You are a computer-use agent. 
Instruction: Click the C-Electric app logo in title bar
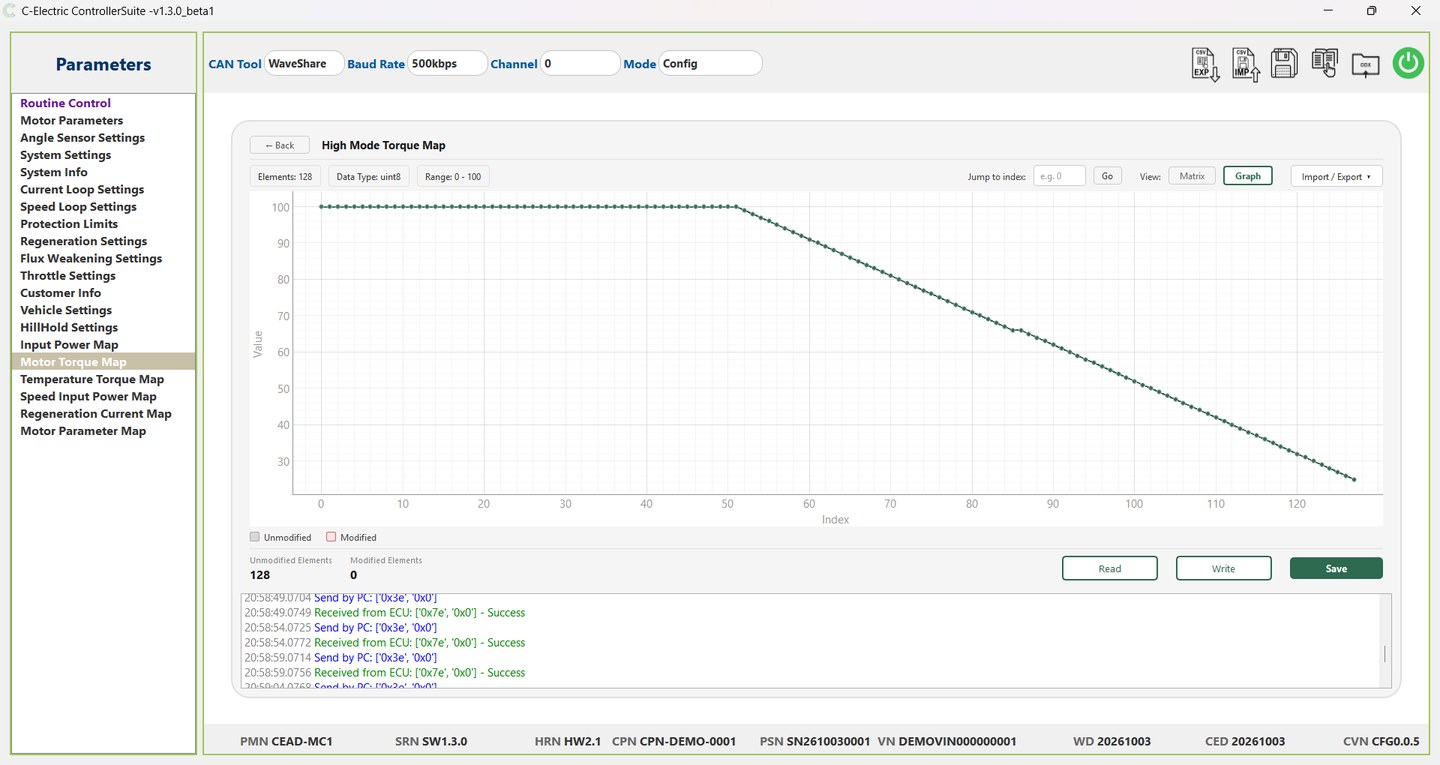pos(11,11)
